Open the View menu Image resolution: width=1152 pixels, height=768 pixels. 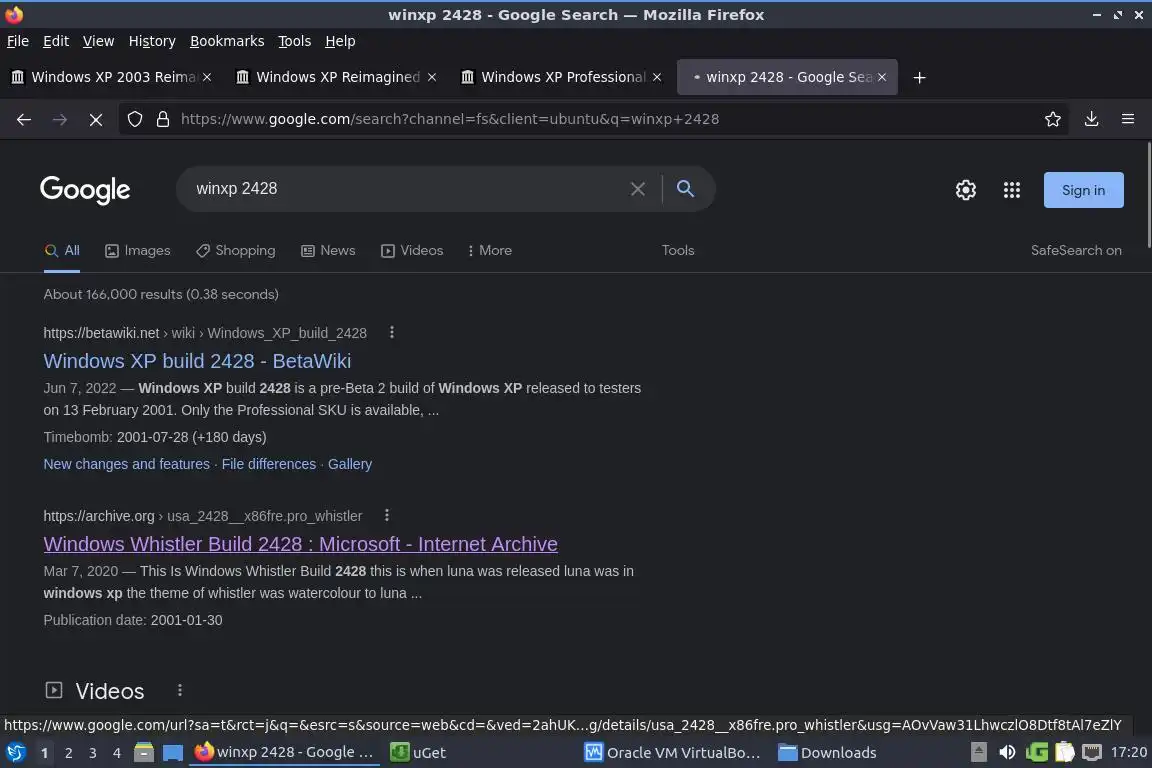(x=98, y=41)
